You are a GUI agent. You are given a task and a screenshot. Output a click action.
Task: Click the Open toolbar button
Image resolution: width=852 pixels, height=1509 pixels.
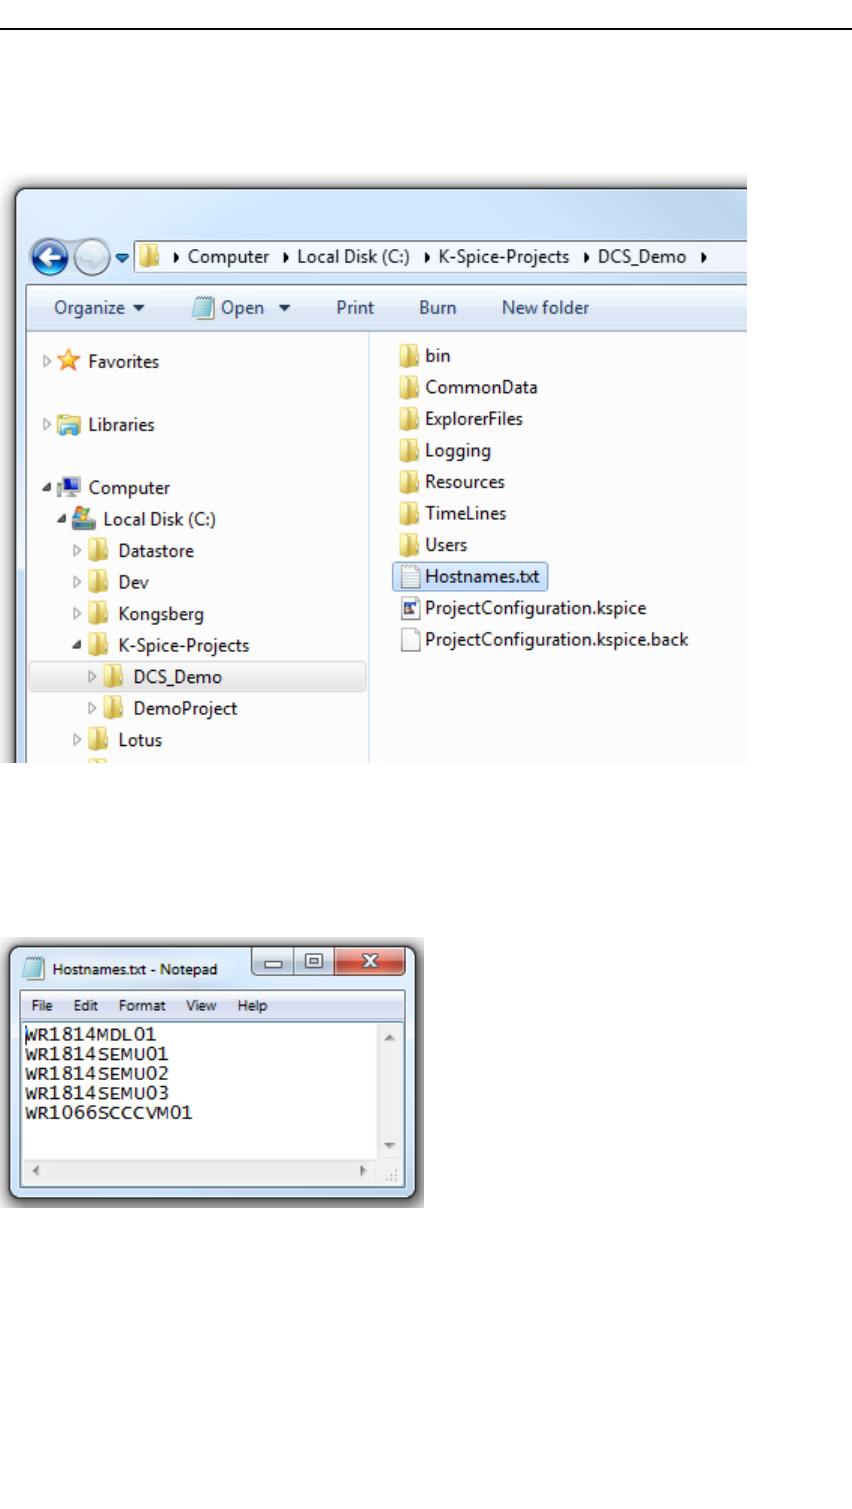[229, 308]
